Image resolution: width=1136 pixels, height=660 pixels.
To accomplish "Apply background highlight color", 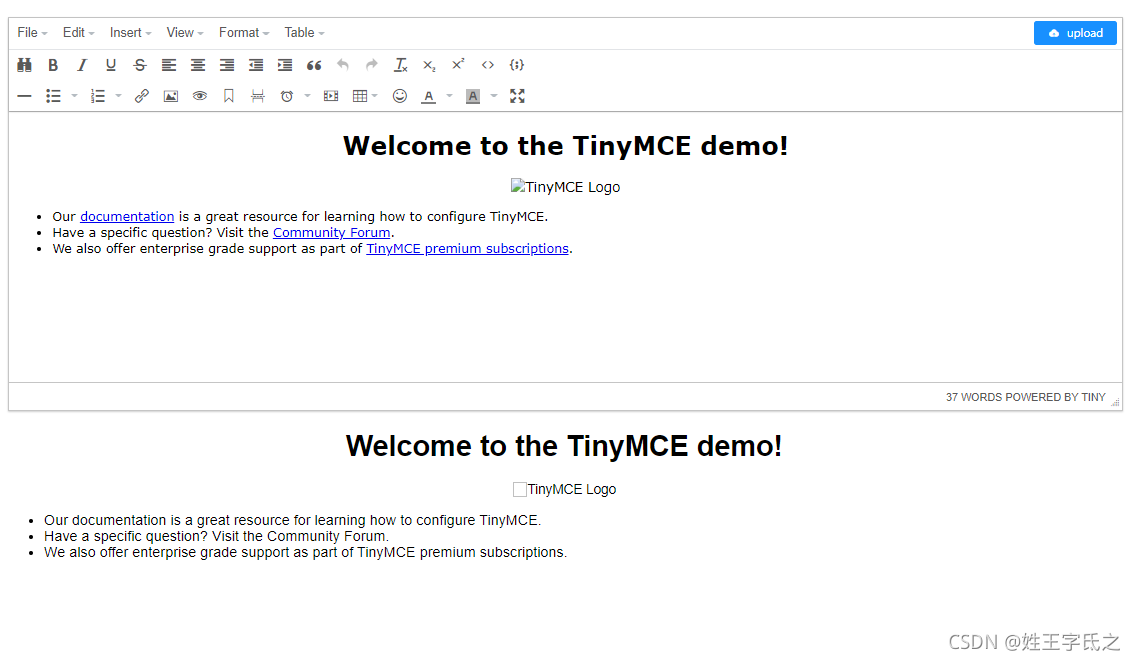I will pyautogui.click(x=473, y=96).
